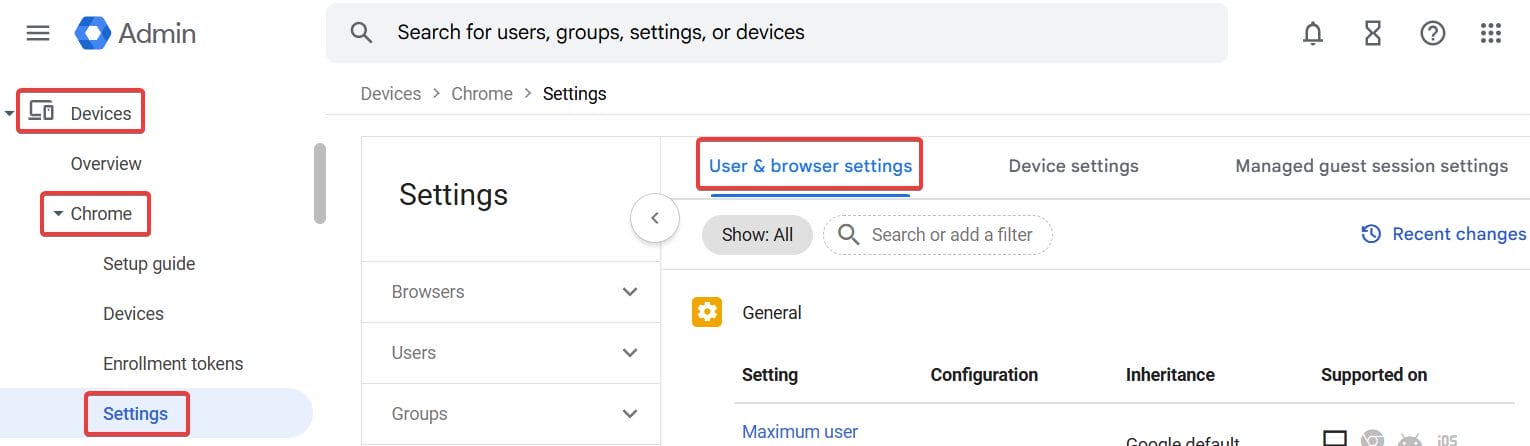
Task: Collapse the Devices section triangle
Action: [10, 114]
